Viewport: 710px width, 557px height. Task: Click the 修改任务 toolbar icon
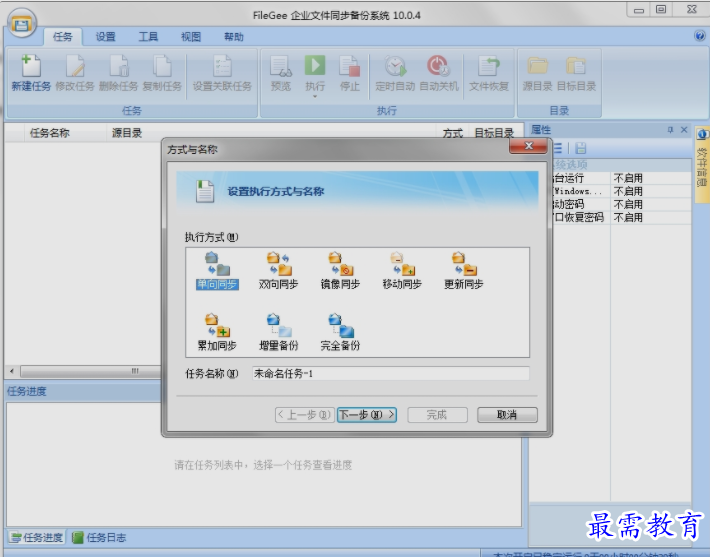[75, 66]
